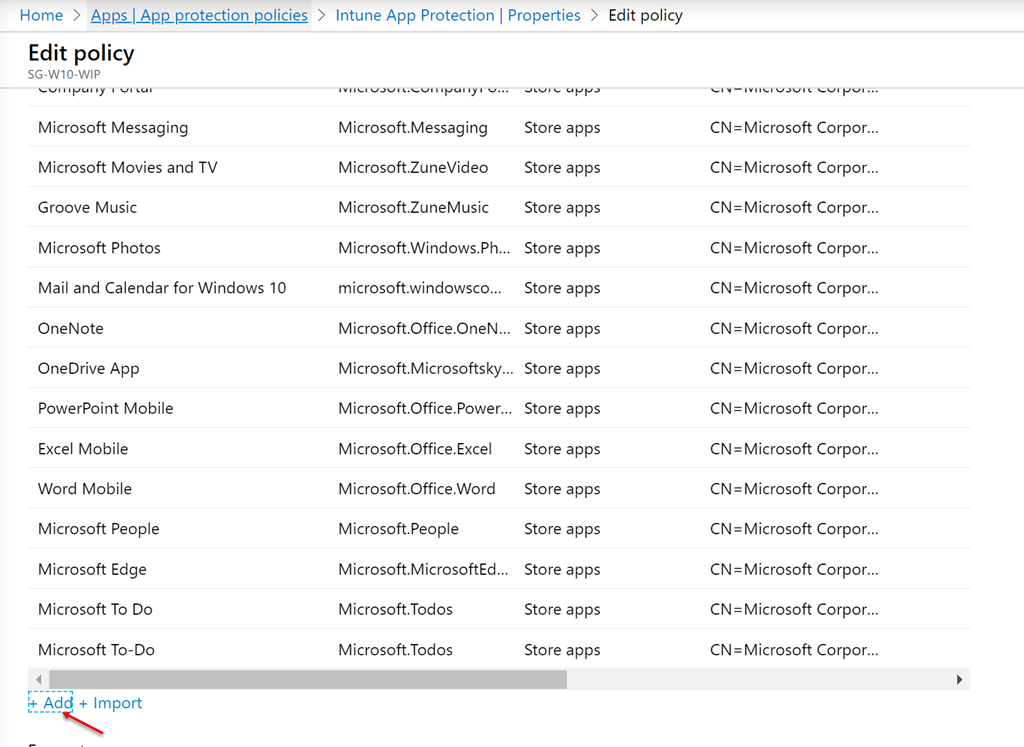1024x747 pixels.
Task: Select the OneNote app row
Action: tap(70, 329)
